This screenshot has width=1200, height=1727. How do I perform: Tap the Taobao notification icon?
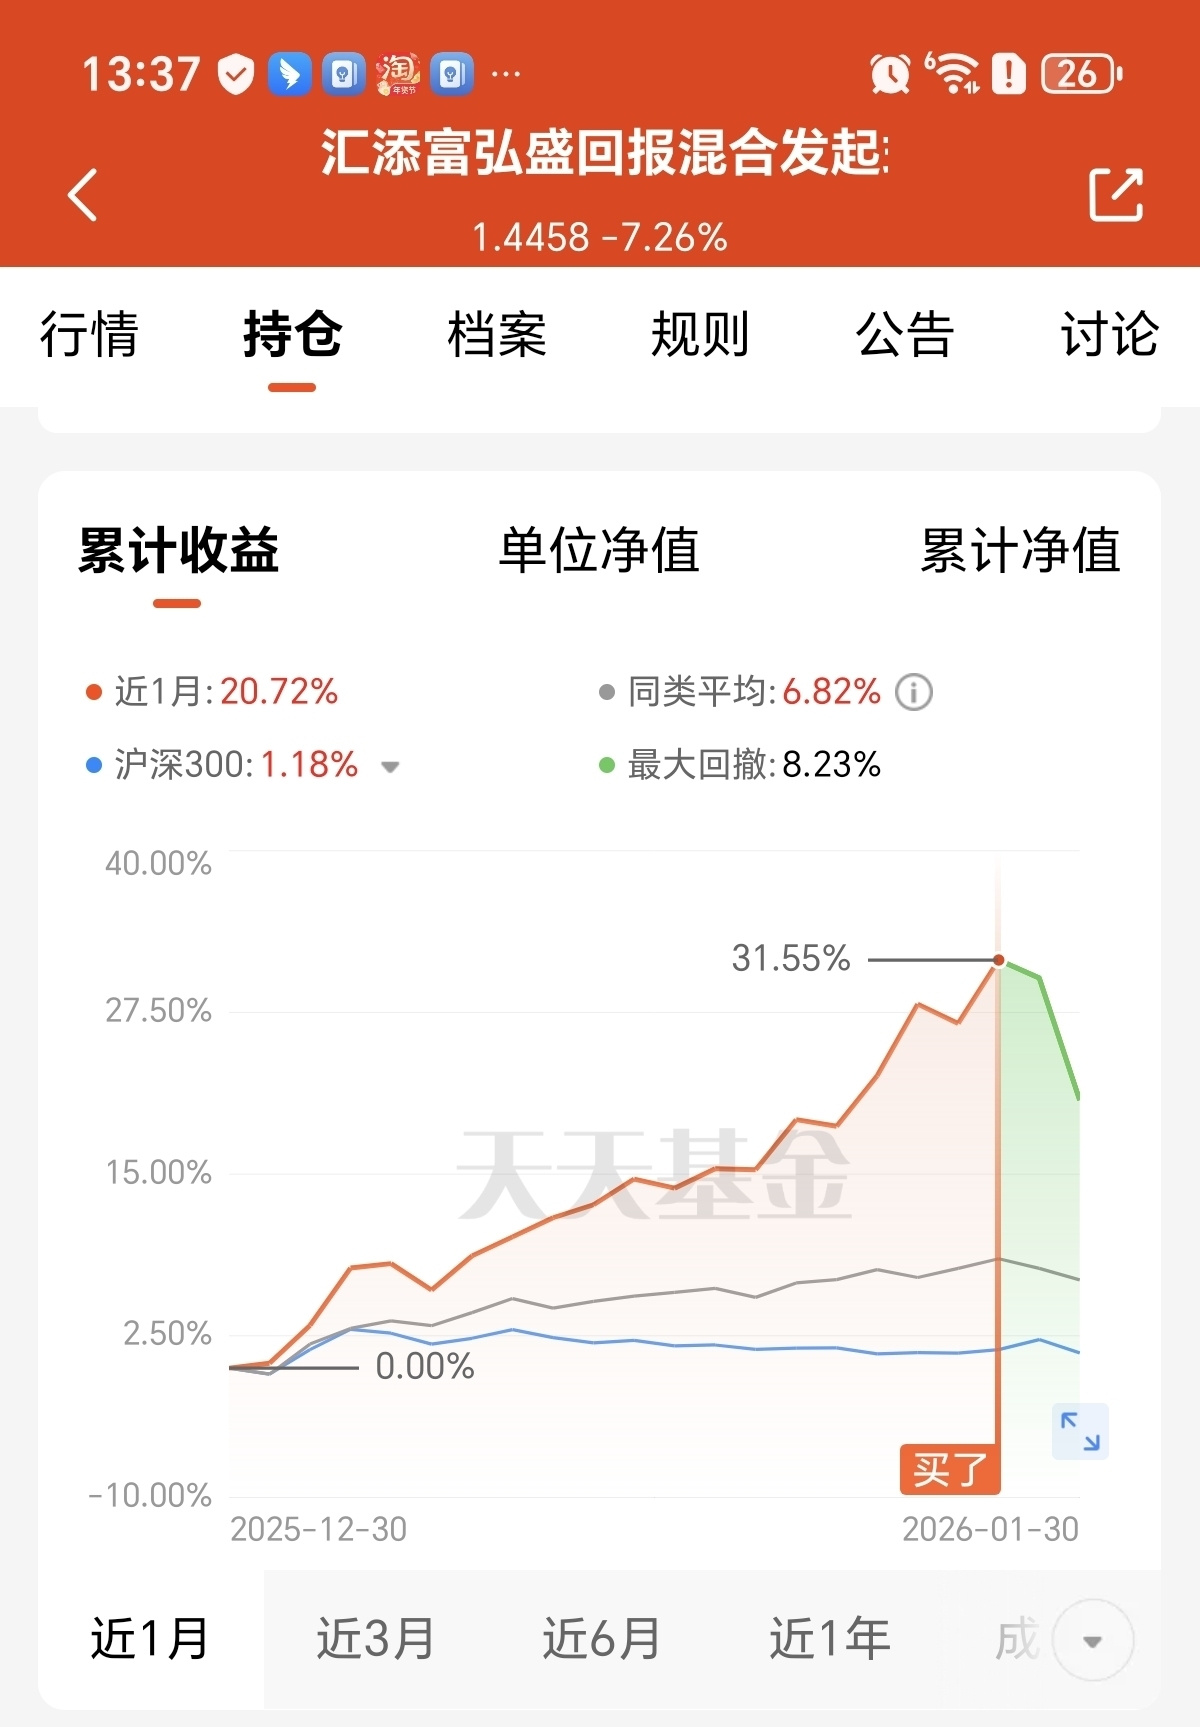(x=398, y=74)
